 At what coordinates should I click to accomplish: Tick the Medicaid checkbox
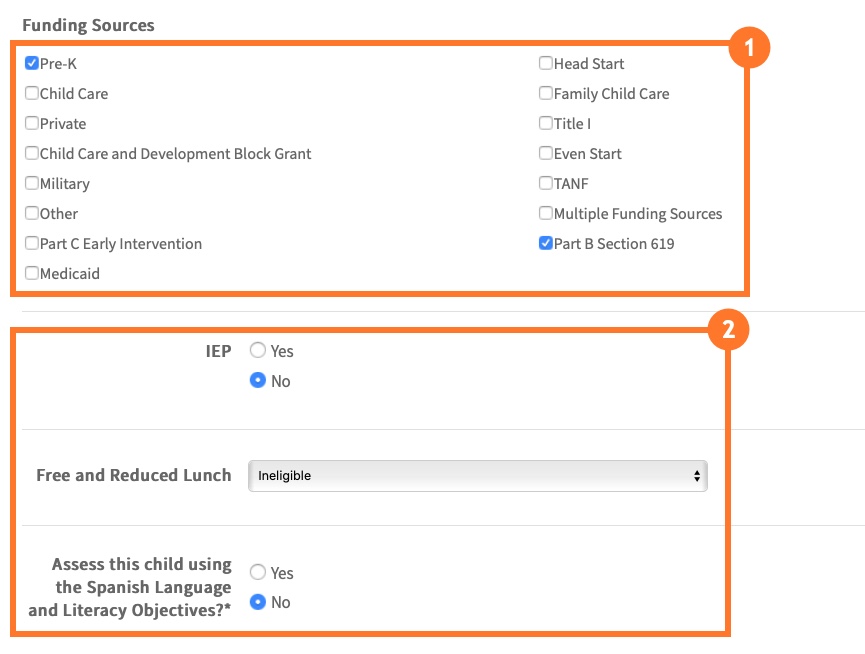pyautogui.click(x=32, y=274)
